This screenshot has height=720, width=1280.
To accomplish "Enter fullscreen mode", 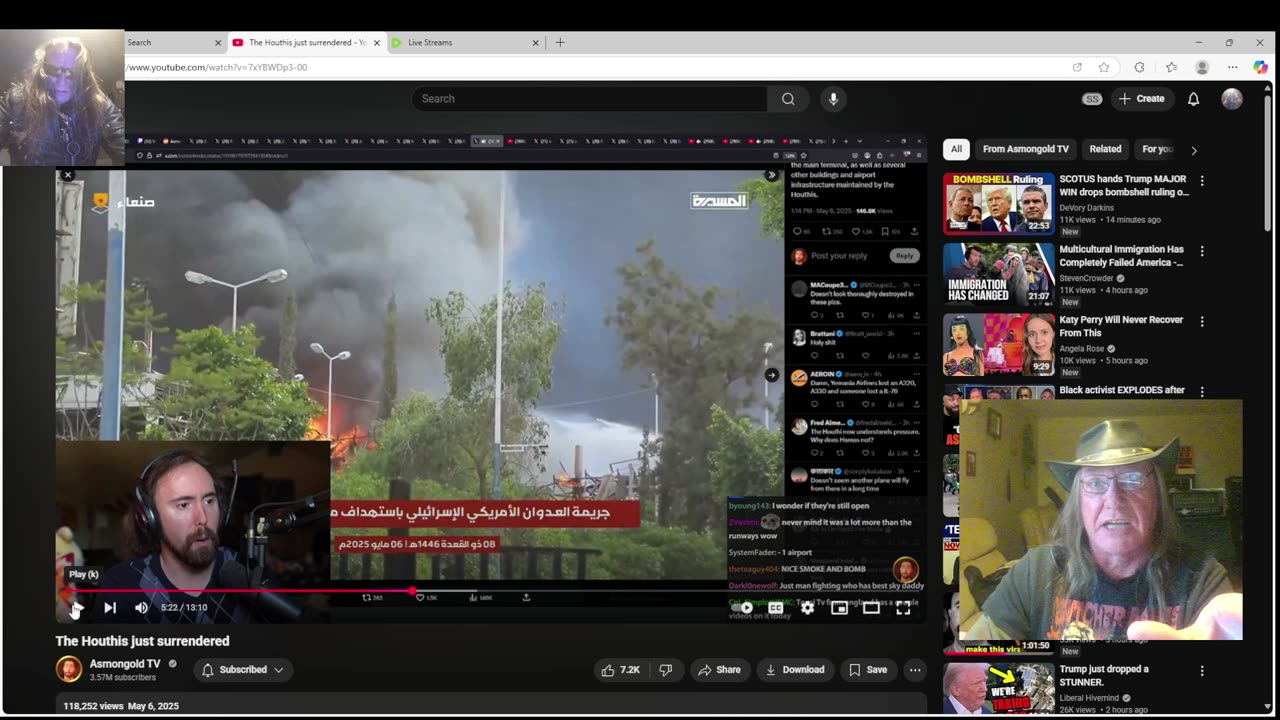I will [x=903, y=607].
